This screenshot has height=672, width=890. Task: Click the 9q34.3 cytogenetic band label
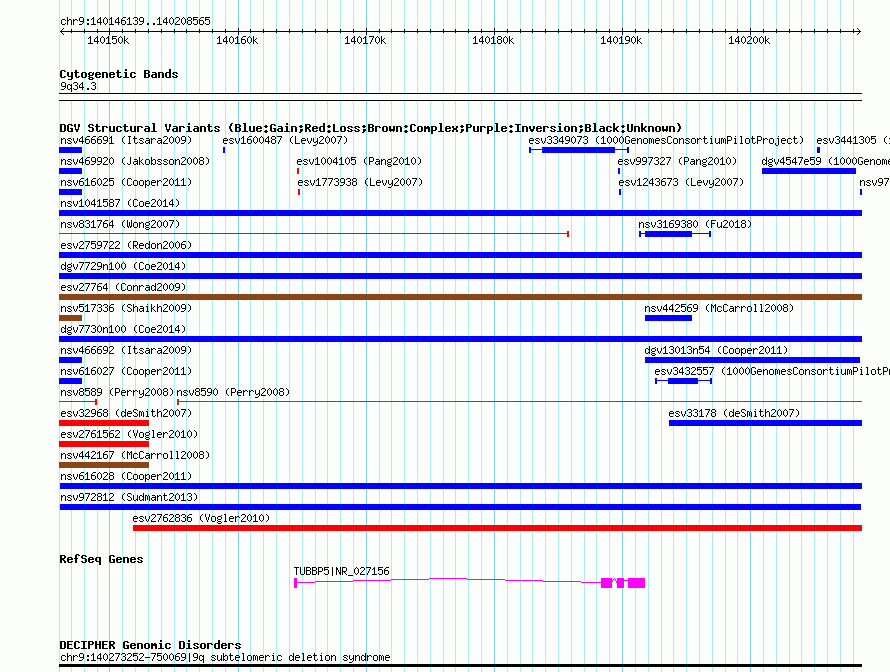click(78, 86)
